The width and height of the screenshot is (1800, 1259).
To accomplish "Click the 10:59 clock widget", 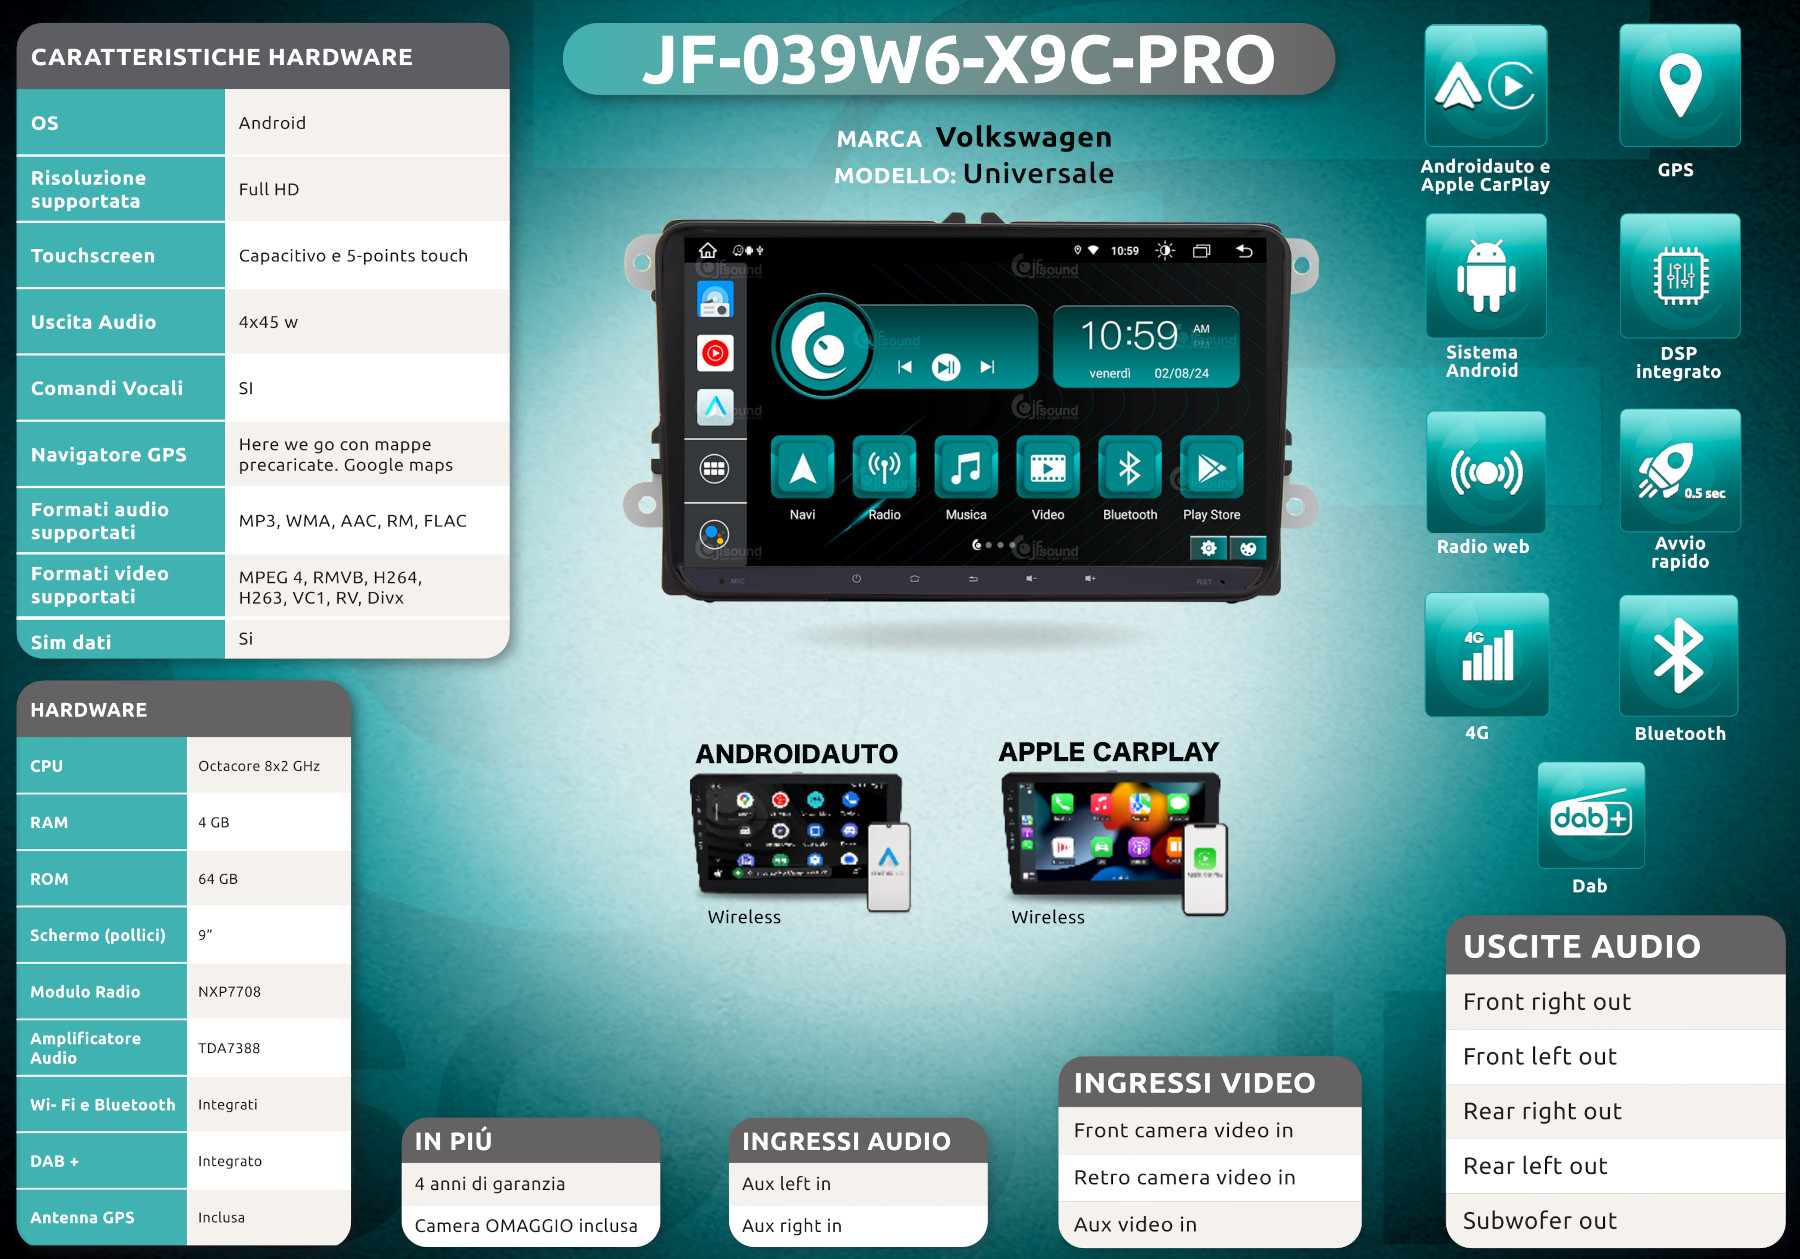I will point(1146,346).
